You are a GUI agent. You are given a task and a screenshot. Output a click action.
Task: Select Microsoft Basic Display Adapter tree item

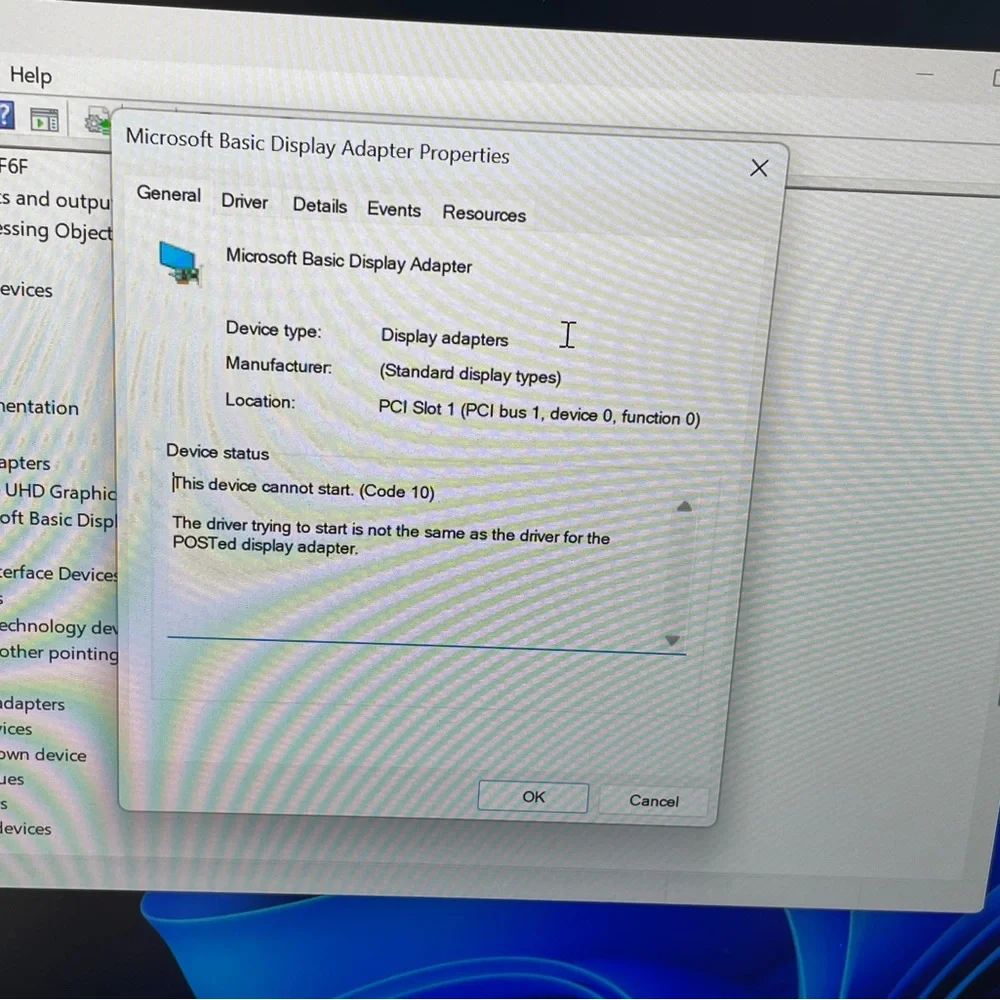57,519
